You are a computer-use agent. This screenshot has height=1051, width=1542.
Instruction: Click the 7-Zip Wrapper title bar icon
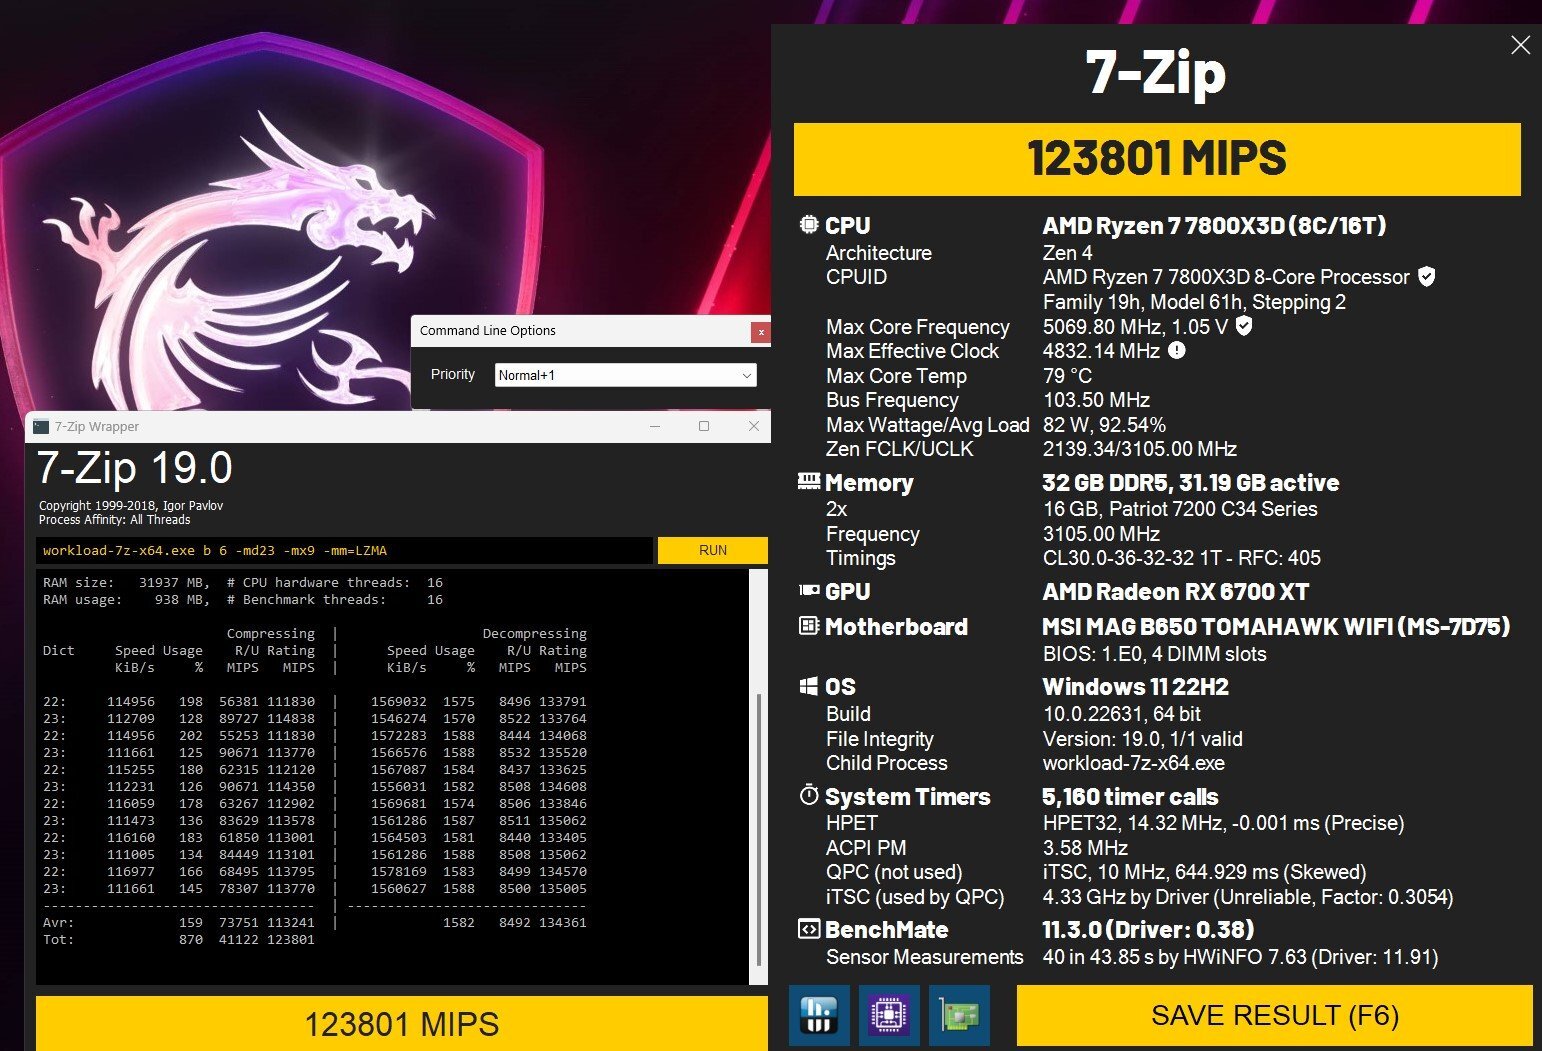(x=41, y=426)
